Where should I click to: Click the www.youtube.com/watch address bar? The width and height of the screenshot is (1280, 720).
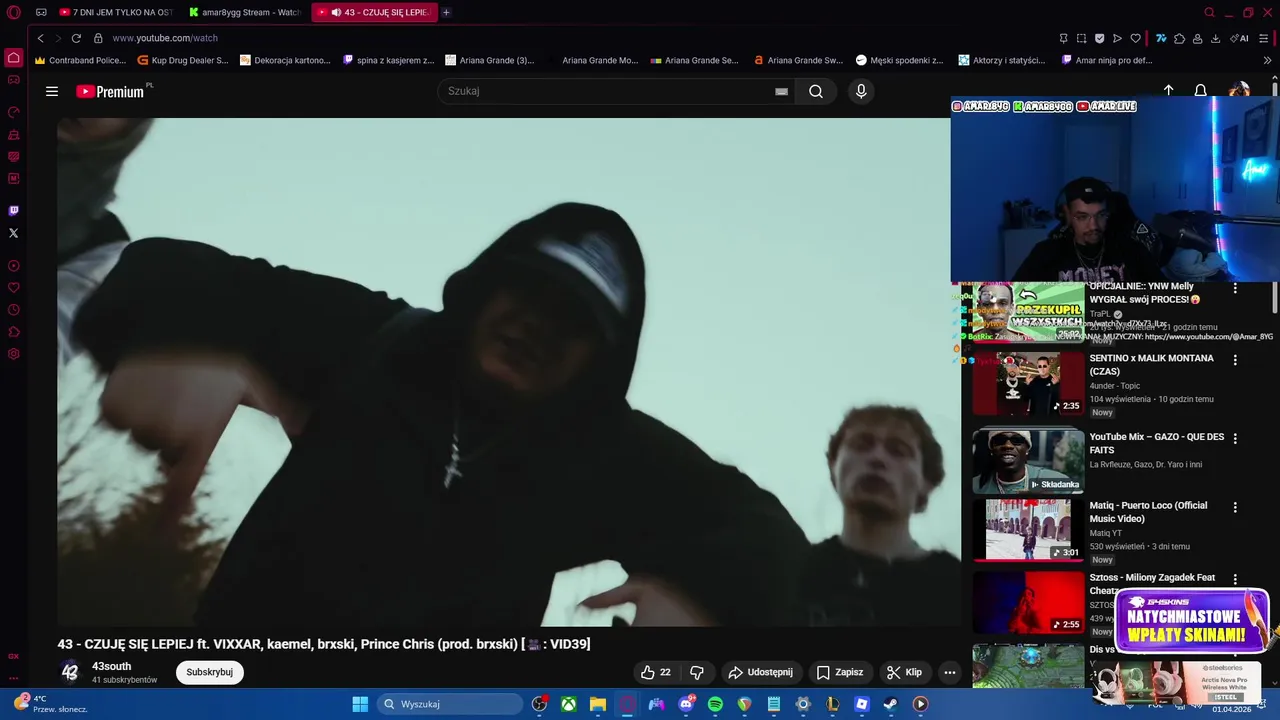coord(165,38)
